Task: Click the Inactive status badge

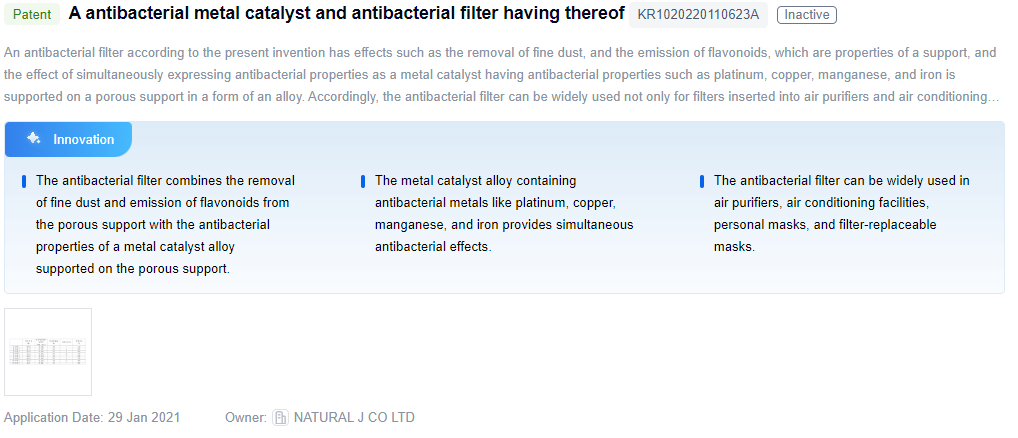Action: click(806, 15)
